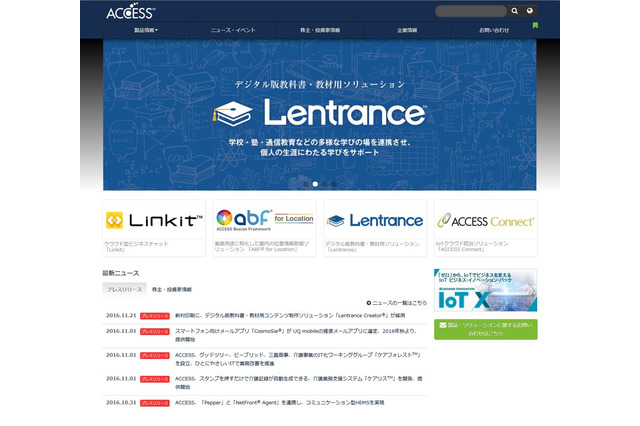Click the small Lentrance book-cap icon
The height and width of the screenshot is (426, 640).
click(336, 221)
